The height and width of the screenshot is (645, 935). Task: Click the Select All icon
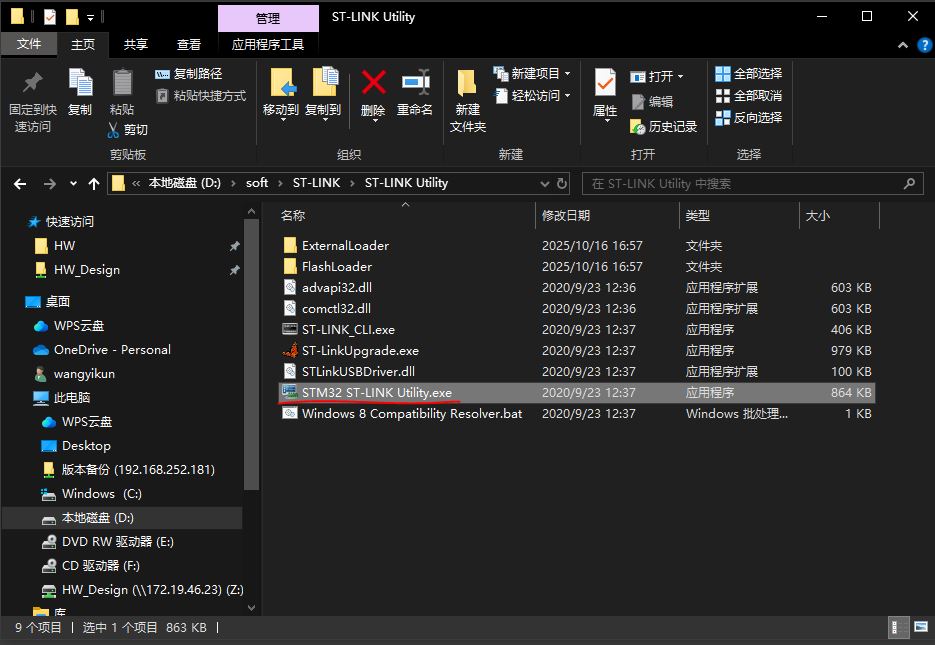722,74
